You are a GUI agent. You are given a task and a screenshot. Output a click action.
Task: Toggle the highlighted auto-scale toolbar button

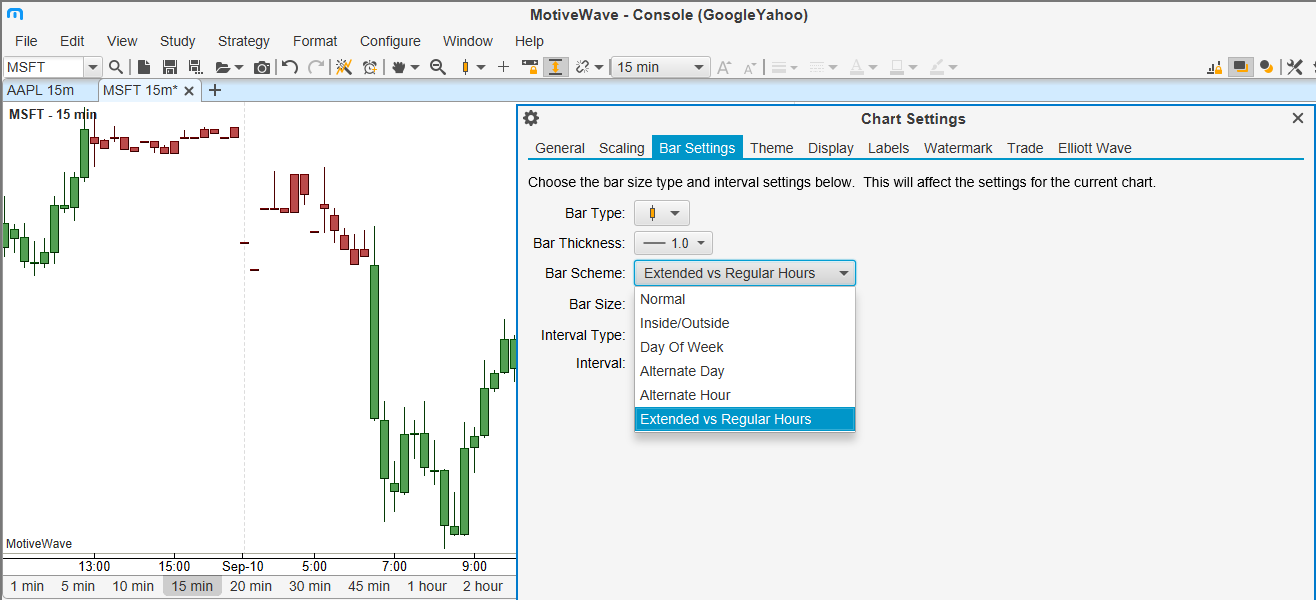pos(555,67)
